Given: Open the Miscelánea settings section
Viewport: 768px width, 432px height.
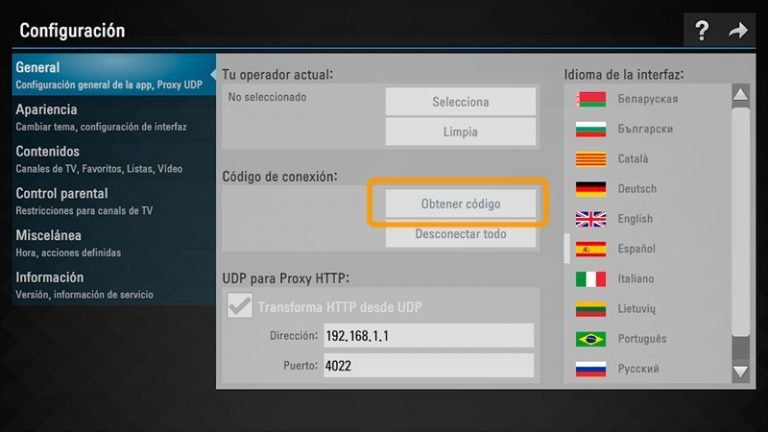Looking at the screenshot, I should (x=114, y=243).
